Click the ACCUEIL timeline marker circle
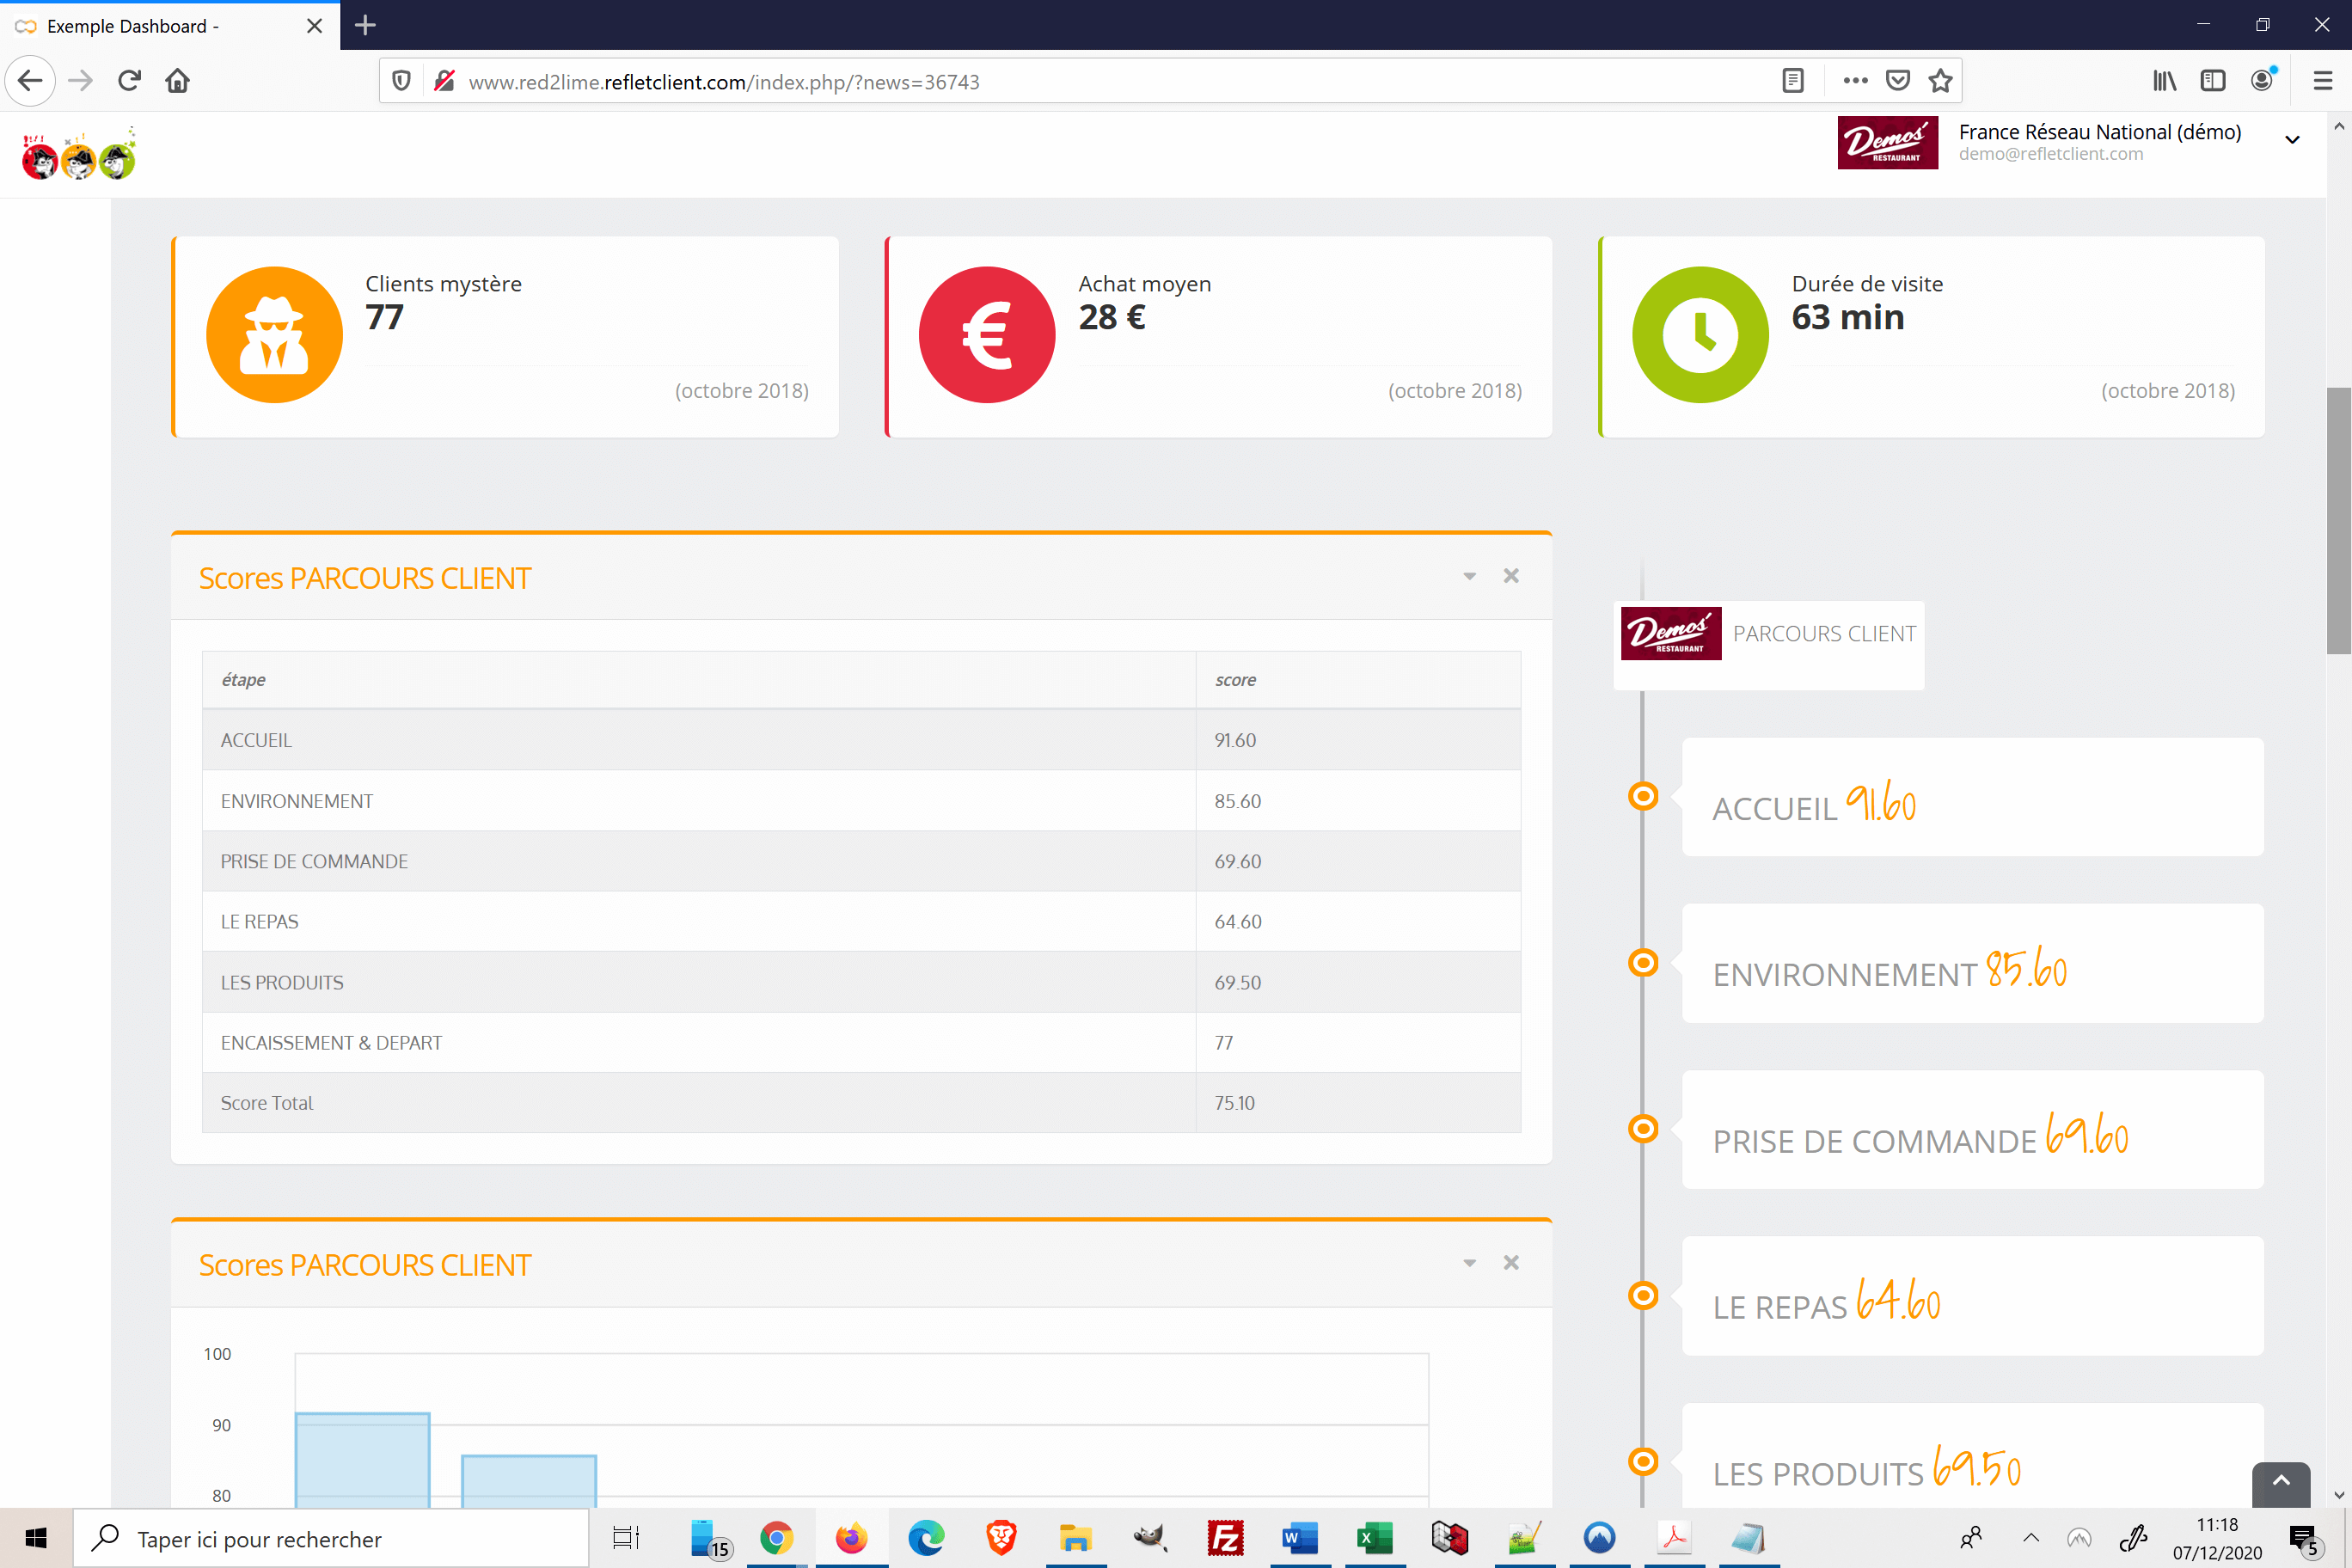Viewport: 2352px width, 1568px height. point(1643,796)
